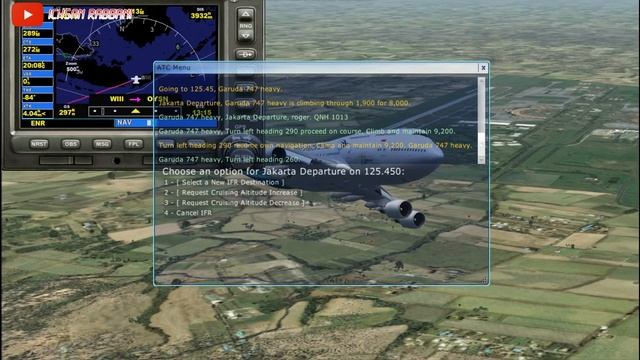The height and width of the screenshot is (360, 640).
Task: Click the 'Going to 125.45' message line
Action: coord(220,89)
